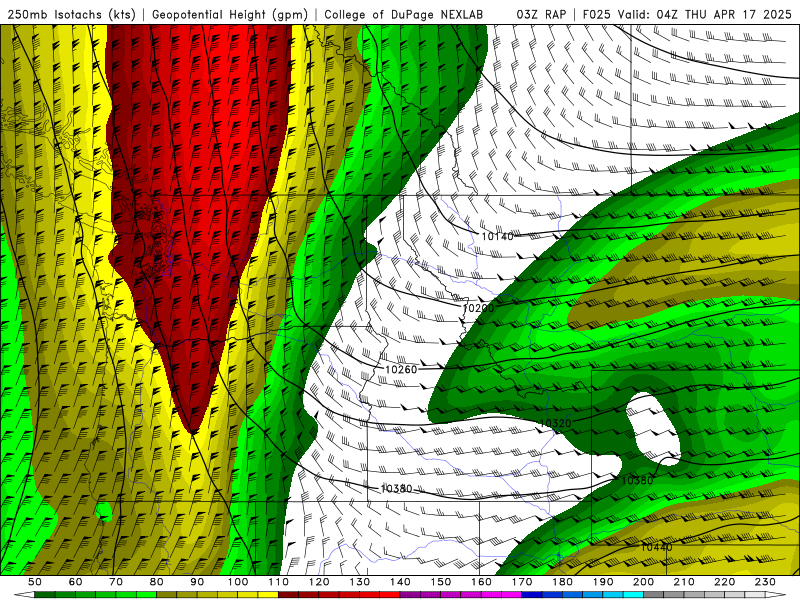Screen dimensions: 800x600
Task: Click the 120 value on the color scale
Action: [x=319, y=582]
